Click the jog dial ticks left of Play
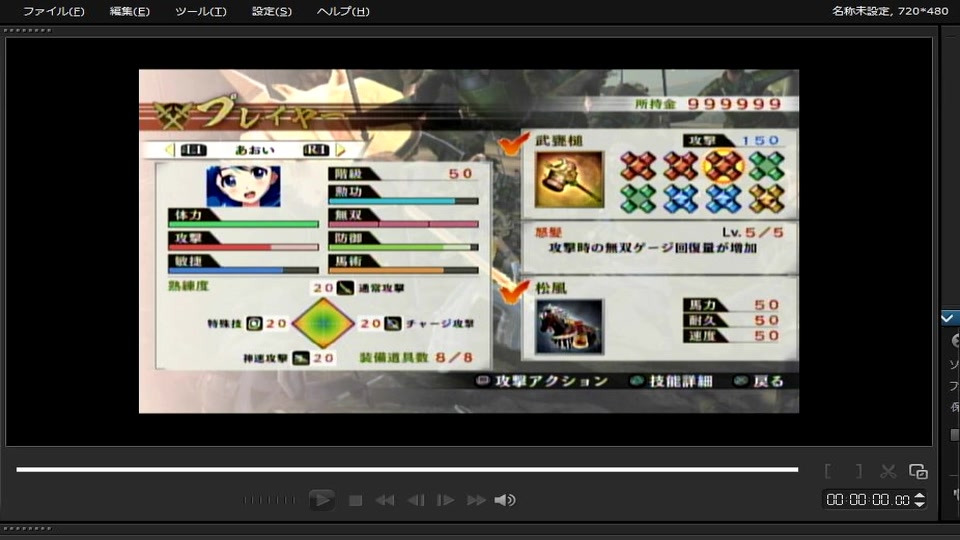Screen dimensions: 960x540 coord(269,500)
